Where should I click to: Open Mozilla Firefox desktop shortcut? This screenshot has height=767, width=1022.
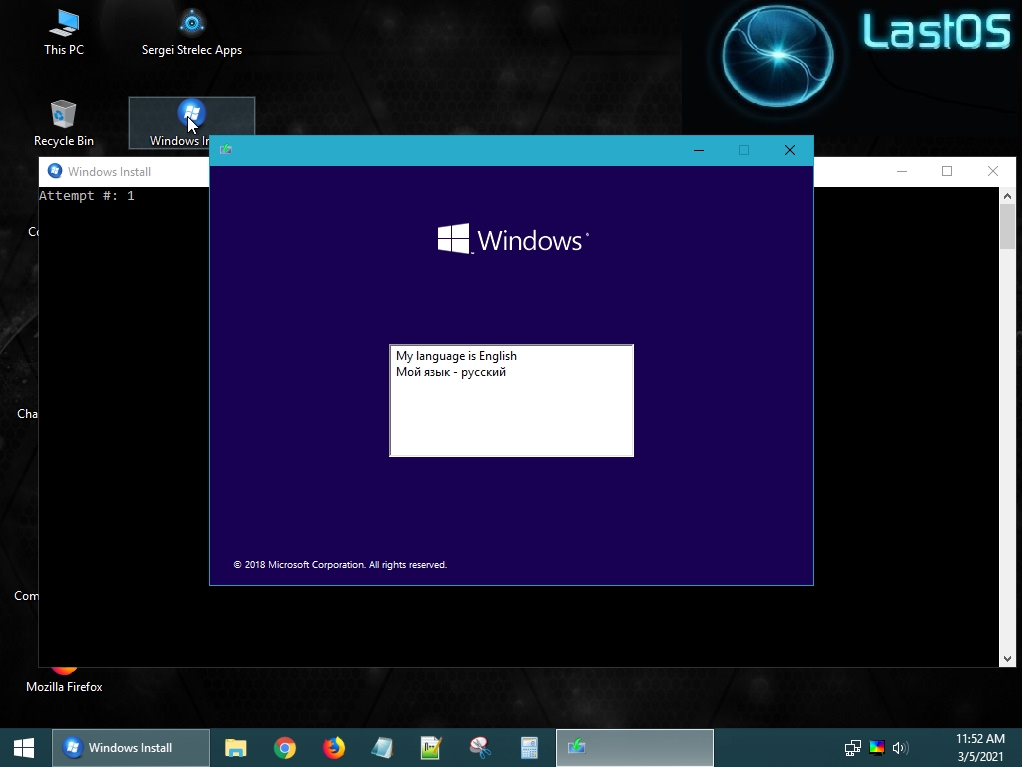click(64, 681)
